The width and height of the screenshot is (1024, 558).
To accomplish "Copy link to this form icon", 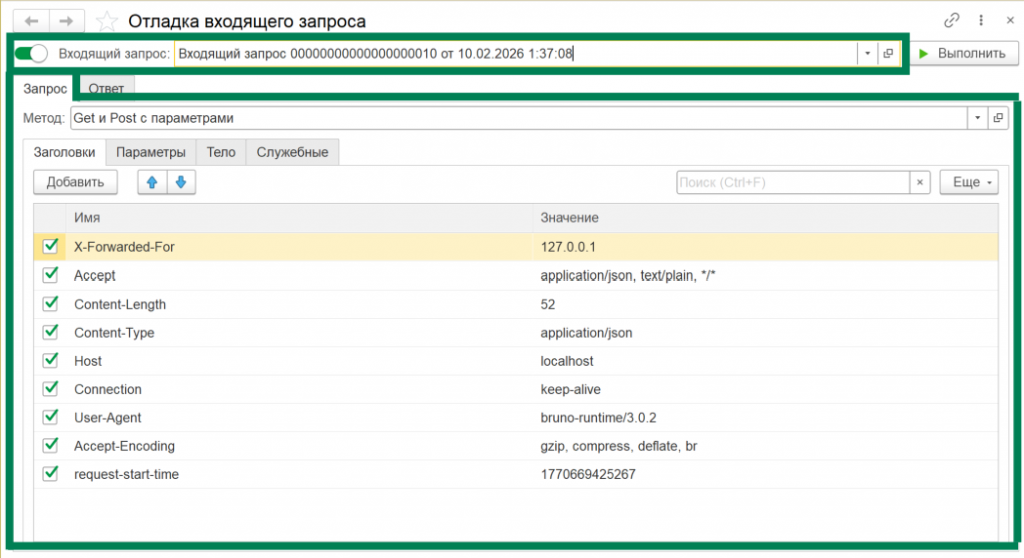I will [x=951, y=20].
